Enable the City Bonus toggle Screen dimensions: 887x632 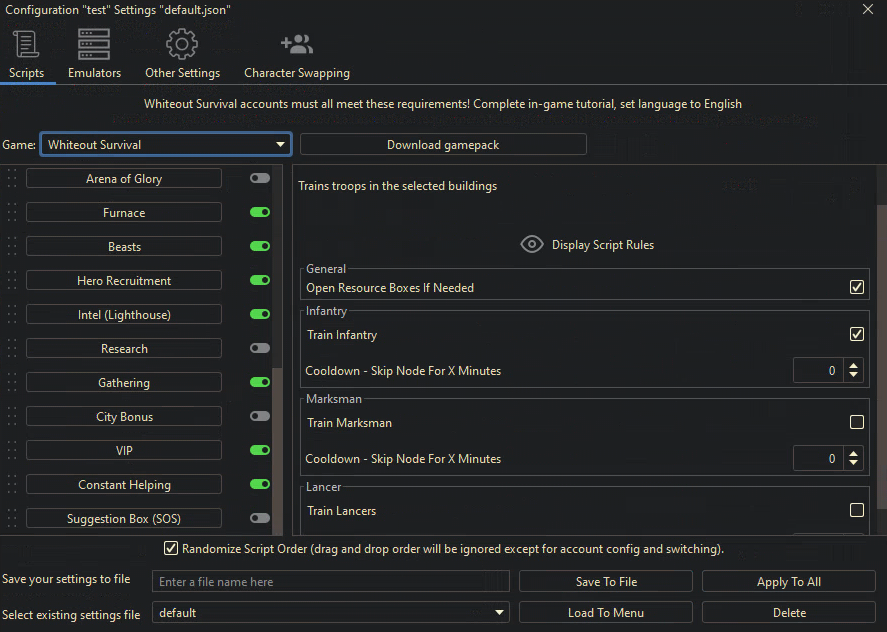coord(260,416)
